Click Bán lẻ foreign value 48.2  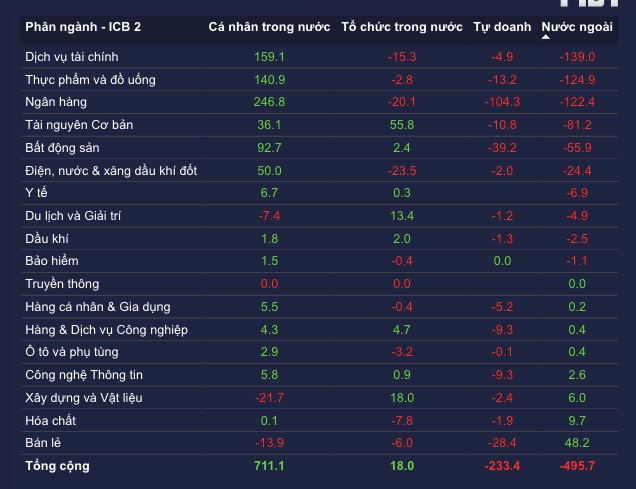(x=579, y=443)
